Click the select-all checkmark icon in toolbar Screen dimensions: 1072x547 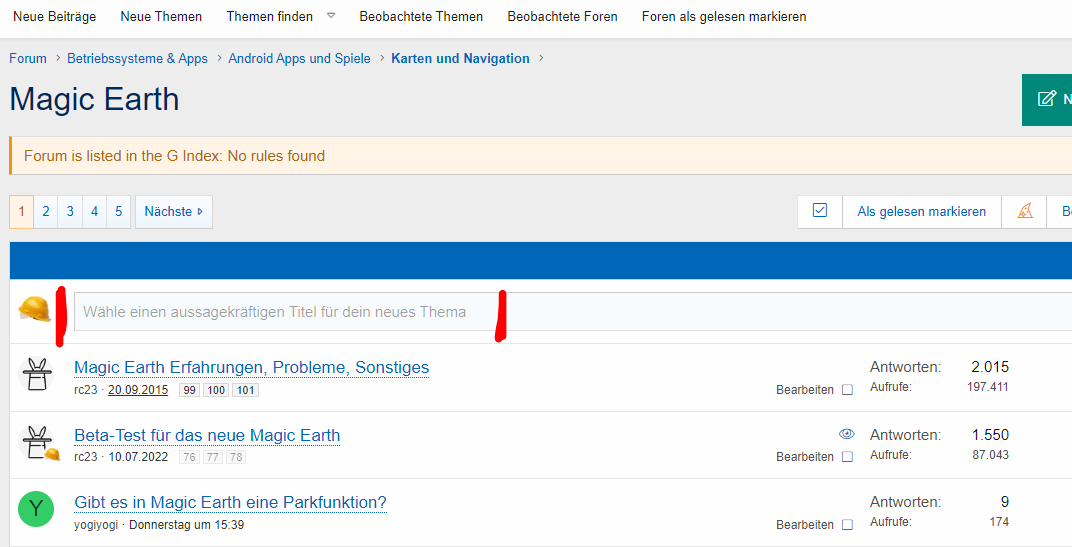[820, 211]
